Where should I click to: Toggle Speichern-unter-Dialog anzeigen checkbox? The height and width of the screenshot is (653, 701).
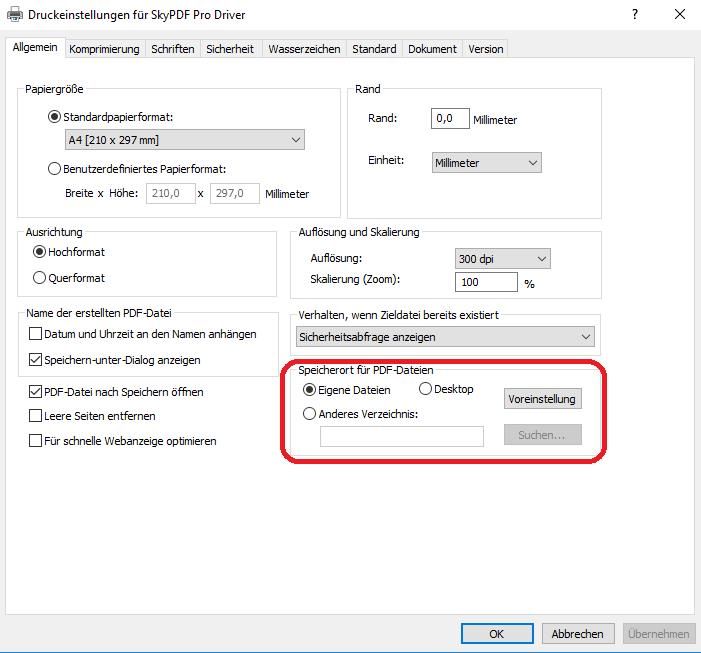[35, 360]
